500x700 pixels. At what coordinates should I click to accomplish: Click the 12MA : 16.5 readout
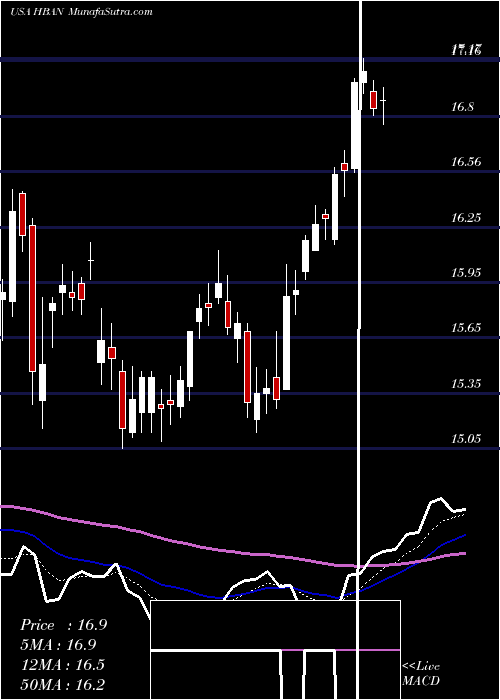tap(62, 664)
